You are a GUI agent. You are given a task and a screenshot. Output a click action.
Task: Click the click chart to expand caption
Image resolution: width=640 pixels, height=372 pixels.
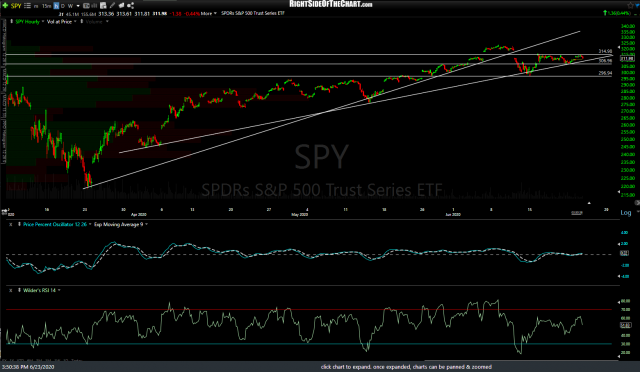tap(406, 367)
